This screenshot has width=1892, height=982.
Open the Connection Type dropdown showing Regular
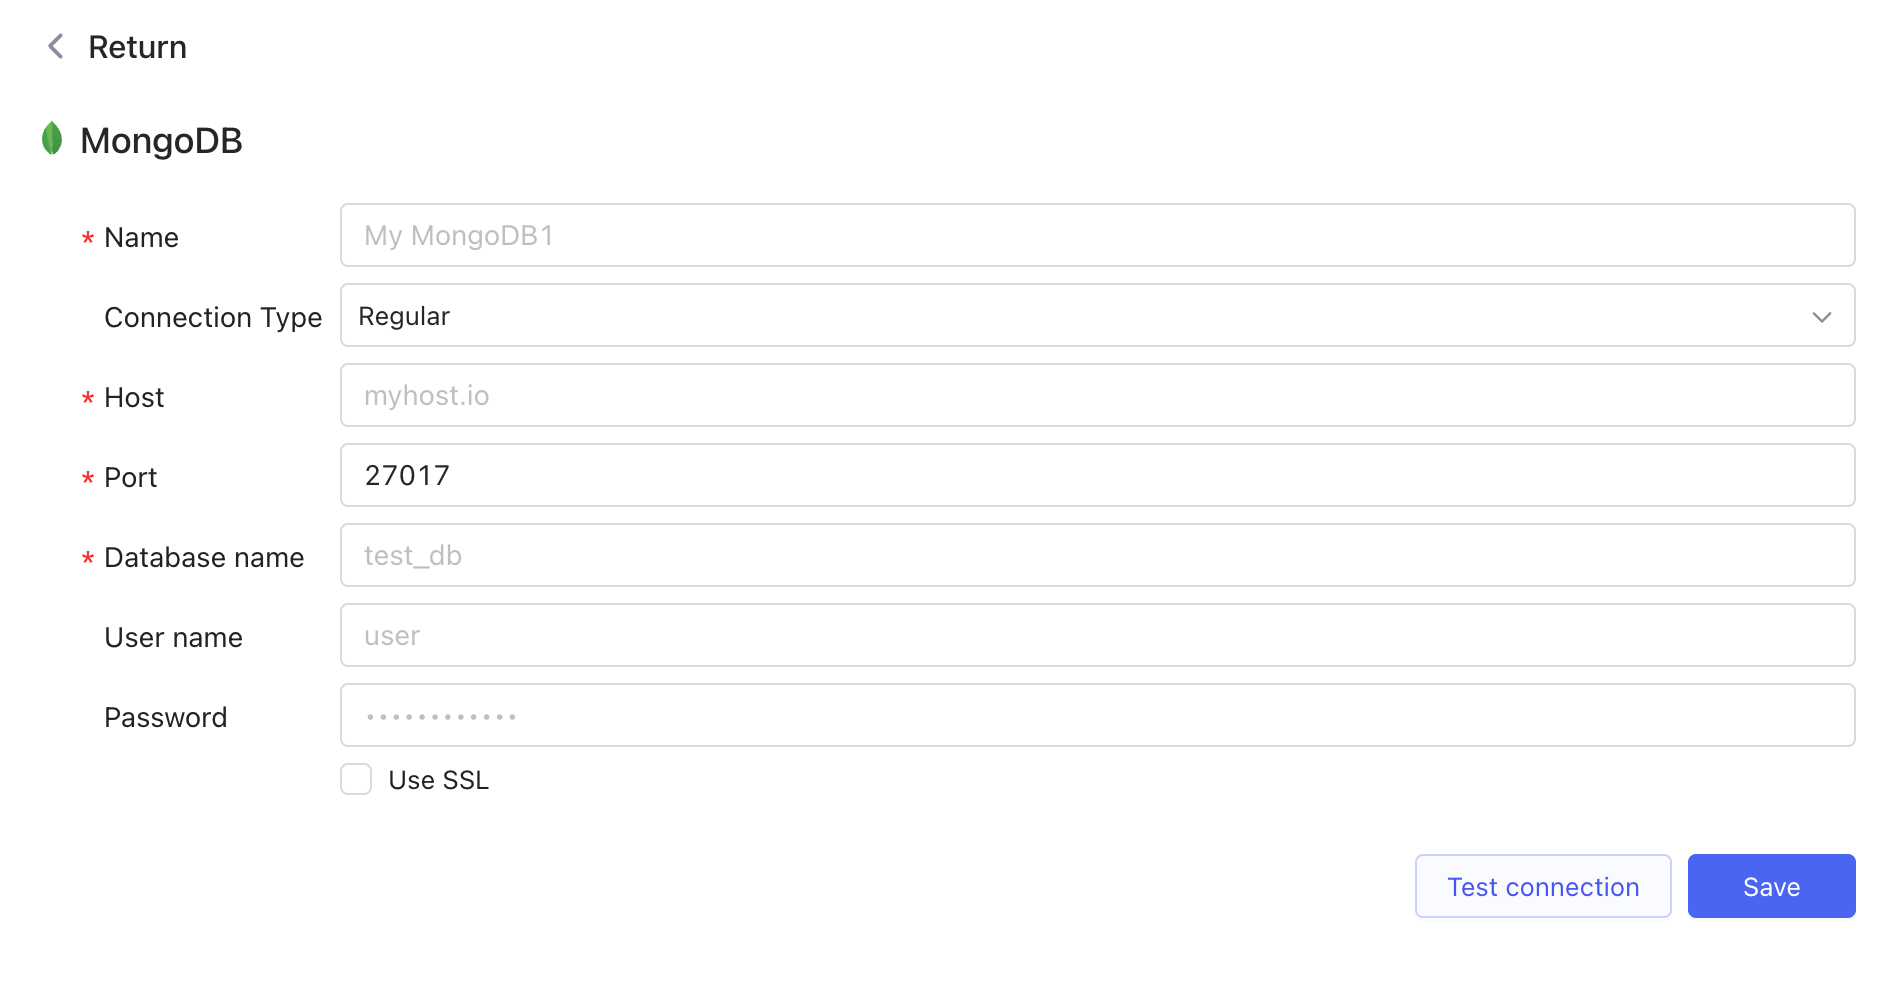point(1080,316)
